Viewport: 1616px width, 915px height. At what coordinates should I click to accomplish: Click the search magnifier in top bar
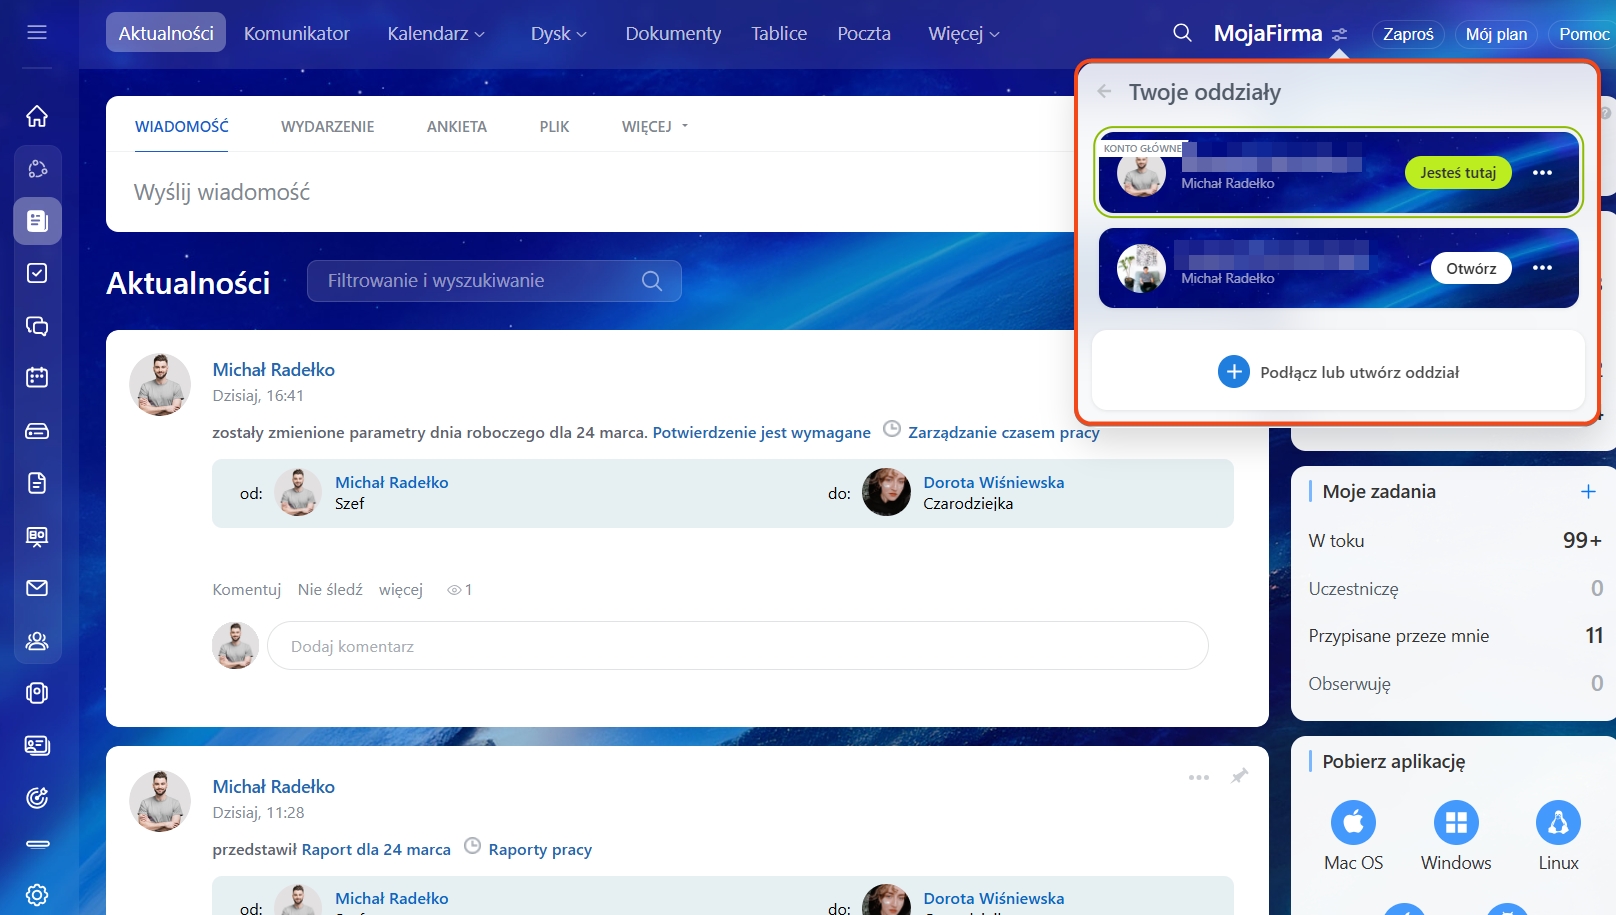1182,33
